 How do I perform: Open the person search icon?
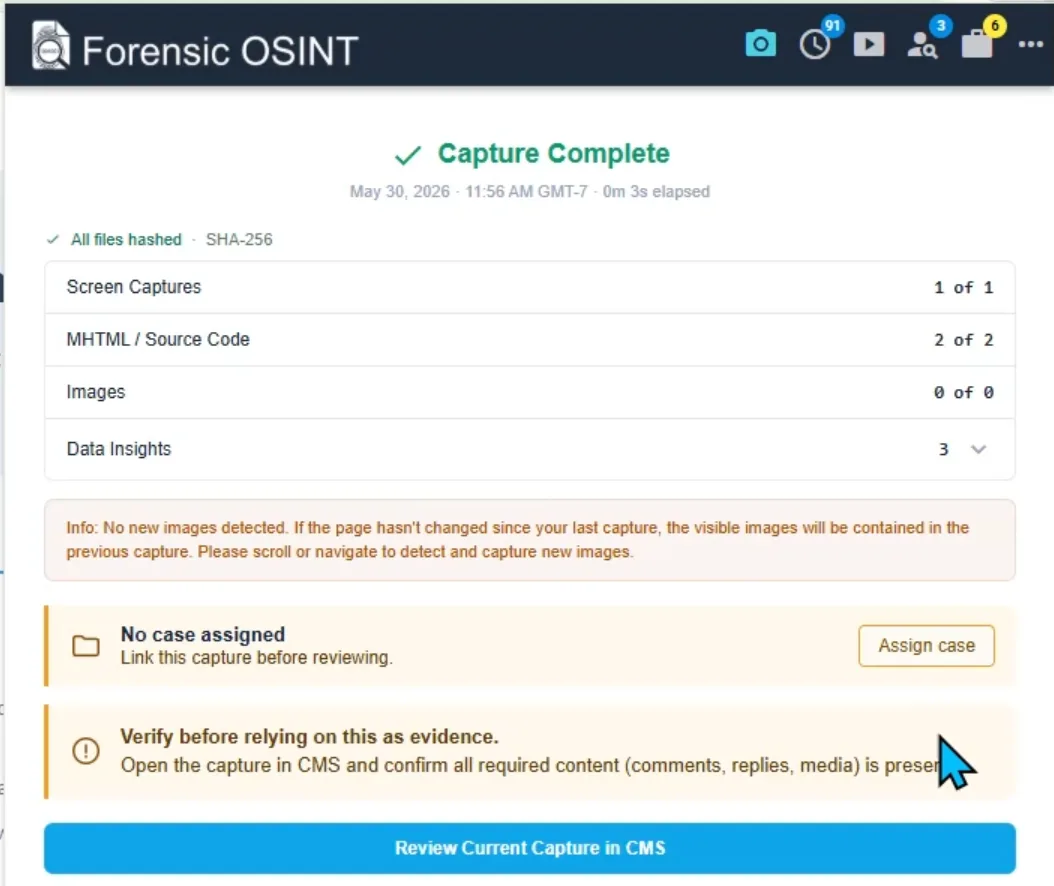click(922, 45)
